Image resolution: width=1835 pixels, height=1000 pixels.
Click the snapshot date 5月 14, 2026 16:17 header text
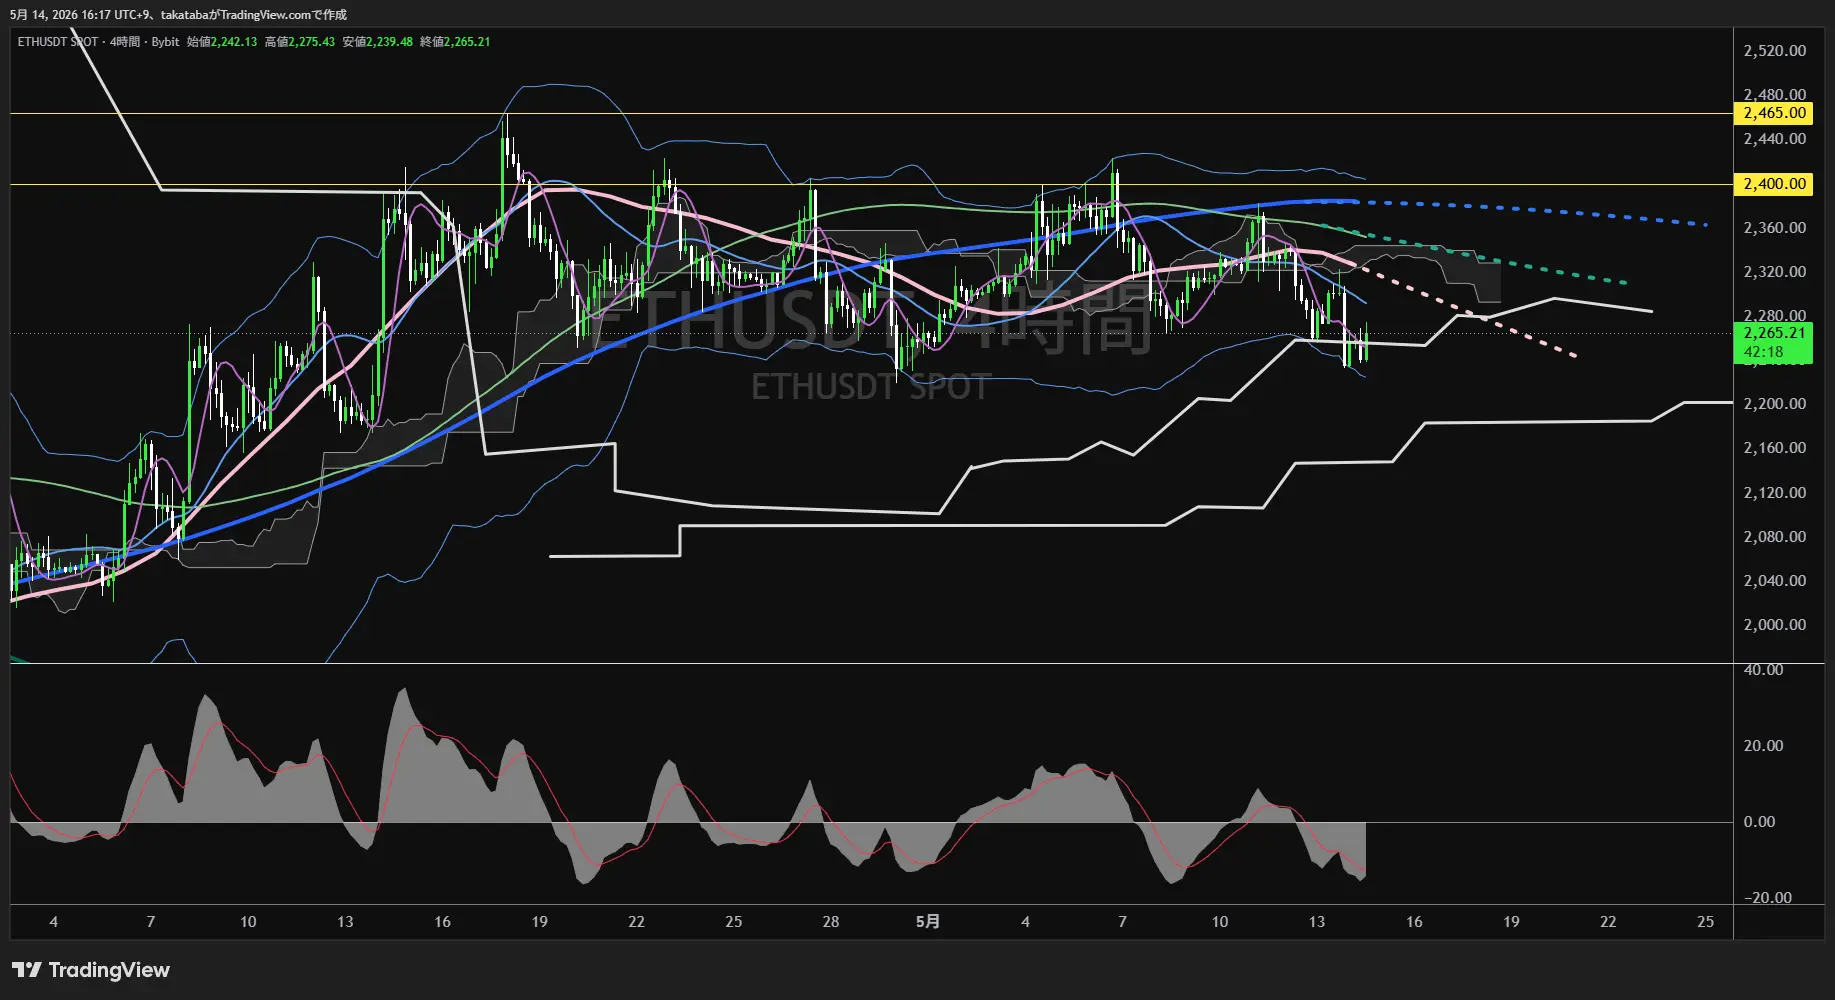tap(59, 15)
